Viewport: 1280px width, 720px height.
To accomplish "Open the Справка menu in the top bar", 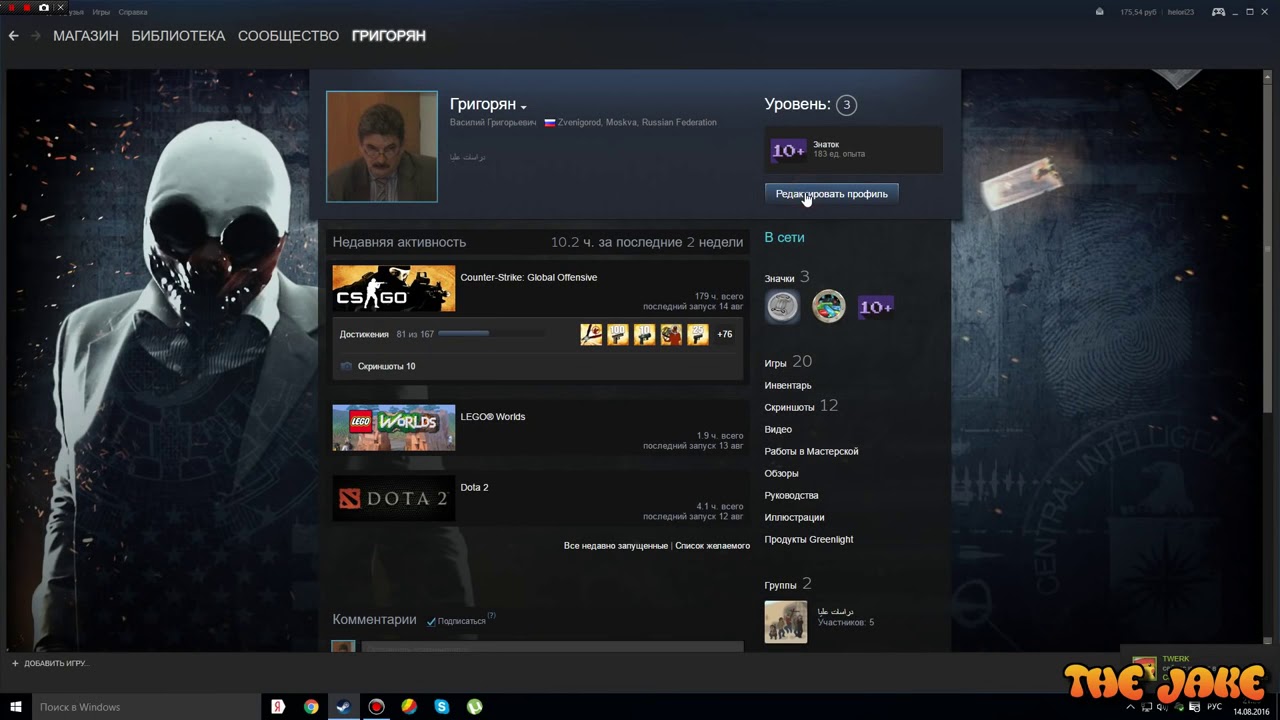I will 132,12.
